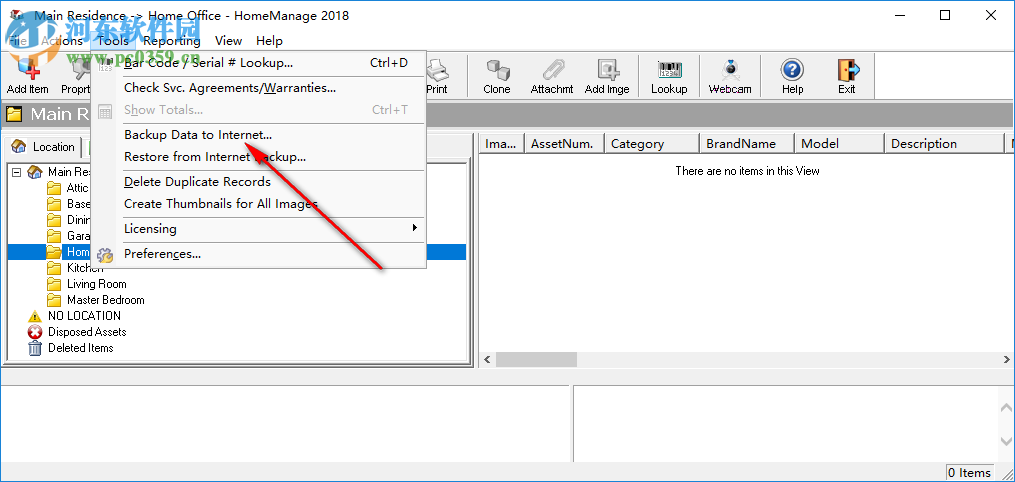Choose Backup Data to Internet
Viewport: 1015px width, 482px height.
click(259, 135)
